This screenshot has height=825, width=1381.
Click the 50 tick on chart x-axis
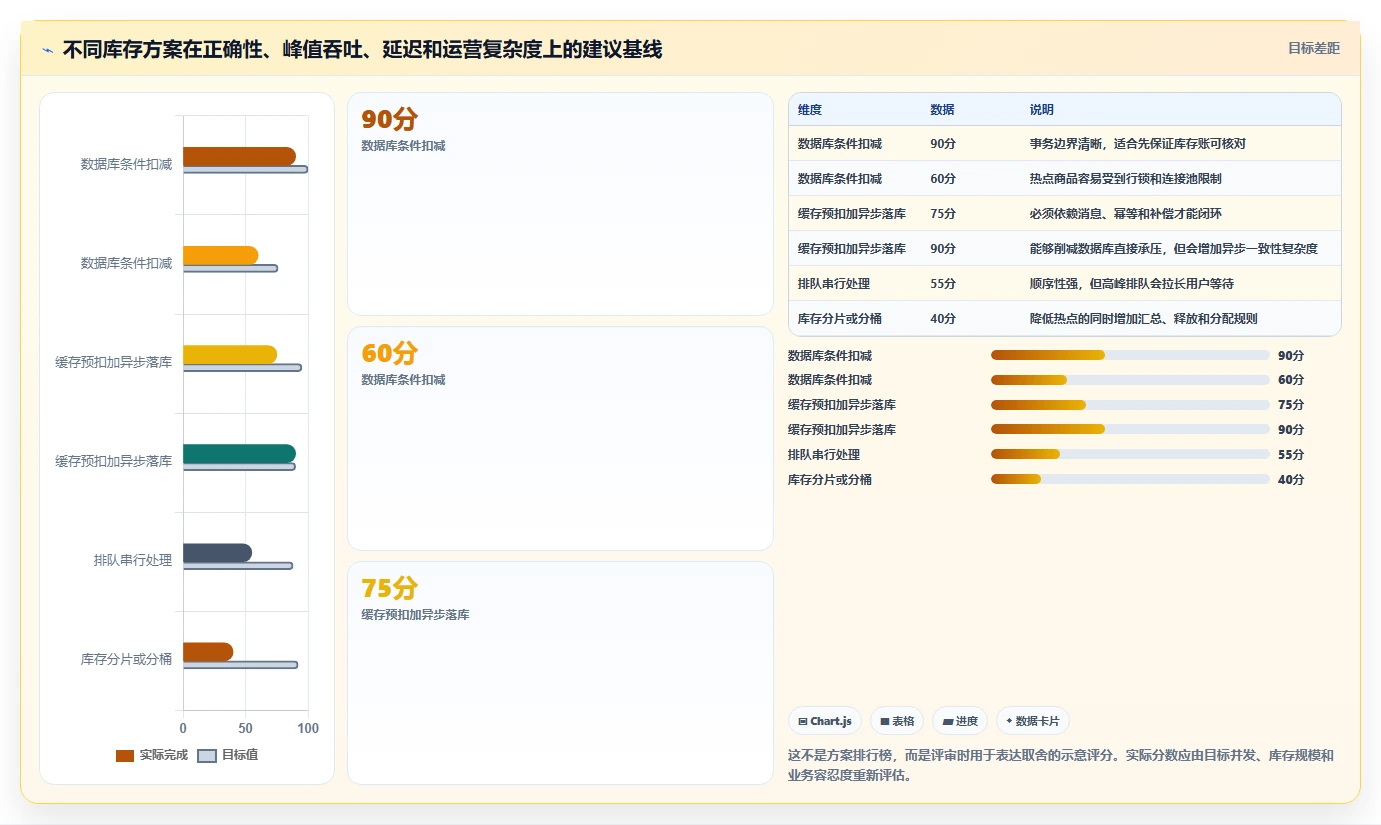[245, 729]
